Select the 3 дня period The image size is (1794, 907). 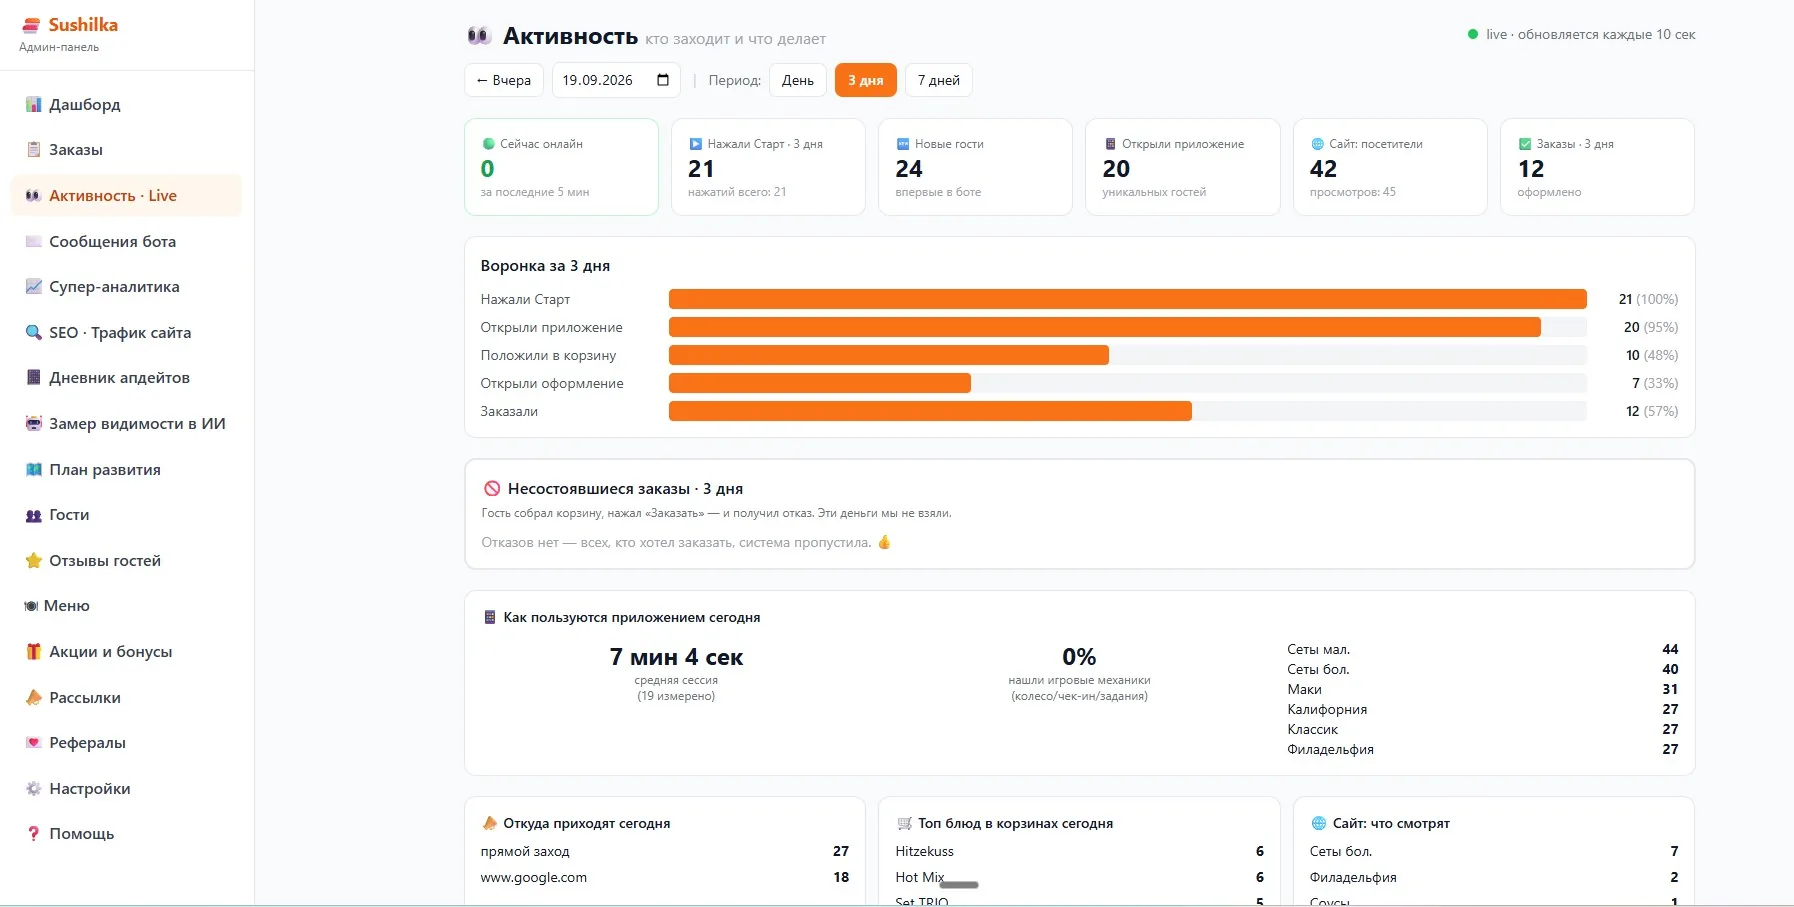click(x=866, y=80)
